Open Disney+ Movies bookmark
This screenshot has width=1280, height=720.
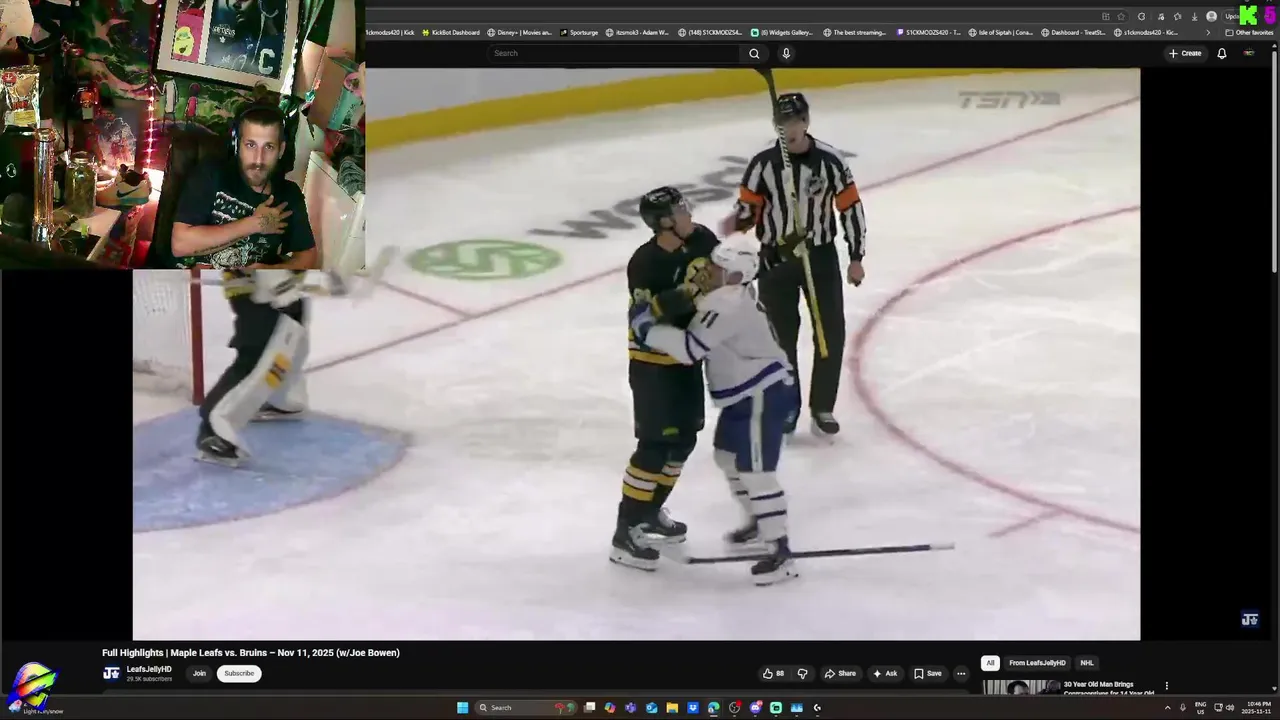[x=519, y=32]
